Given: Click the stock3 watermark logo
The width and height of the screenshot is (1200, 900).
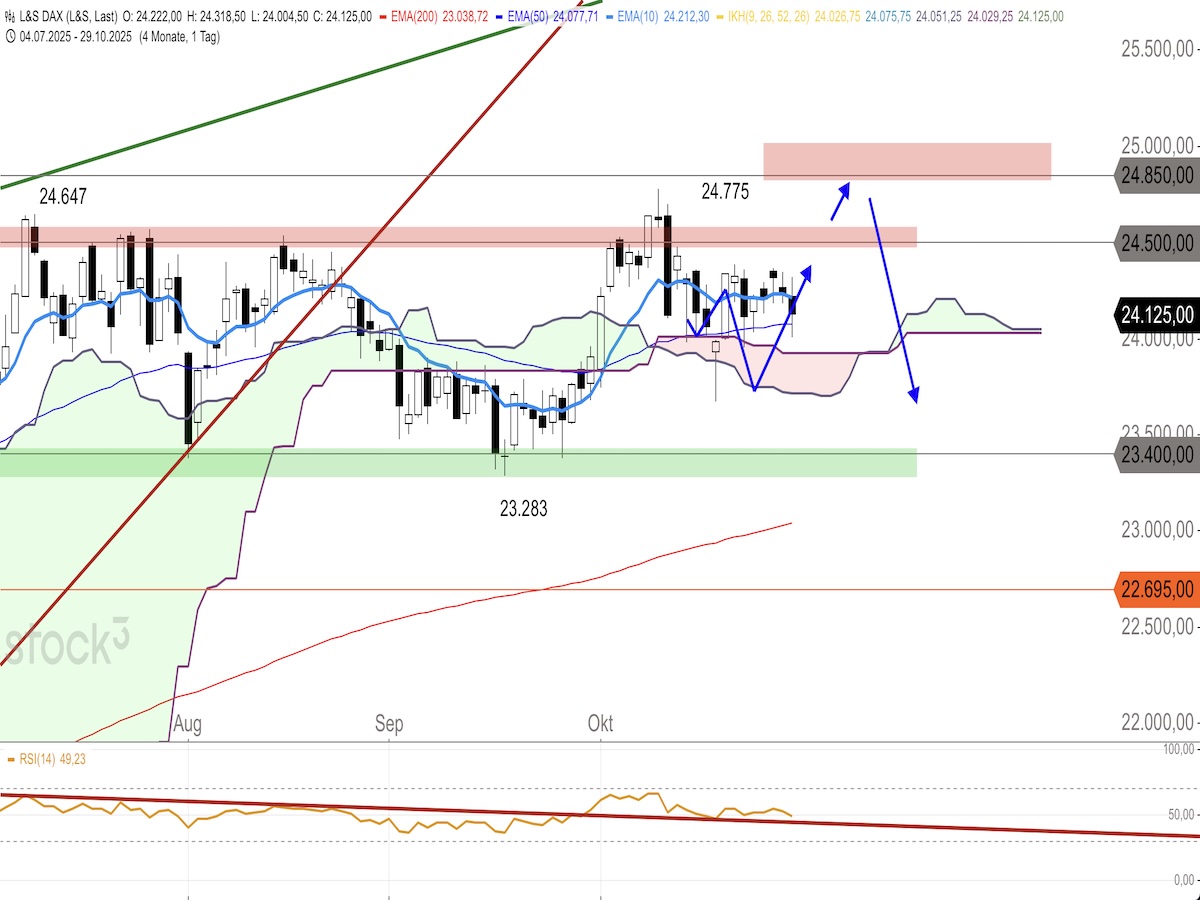Looking at the screenshot, I should pyautogui.click(x=66, y=645).
